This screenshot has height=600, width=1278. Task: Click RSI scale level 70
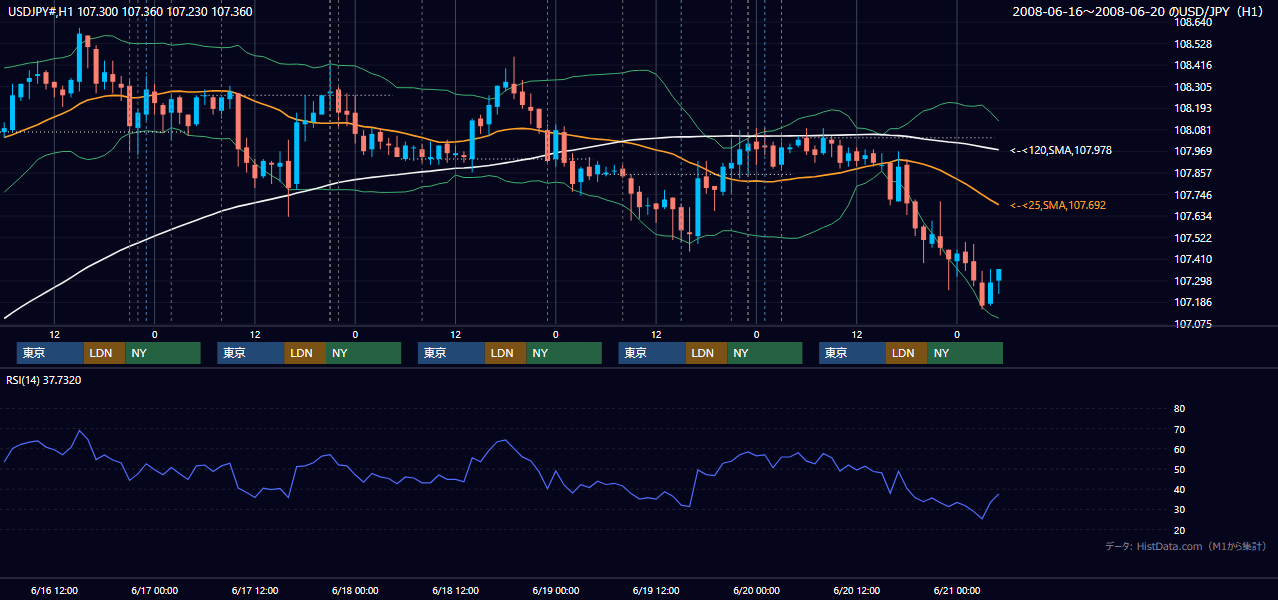pos(1179,429)
